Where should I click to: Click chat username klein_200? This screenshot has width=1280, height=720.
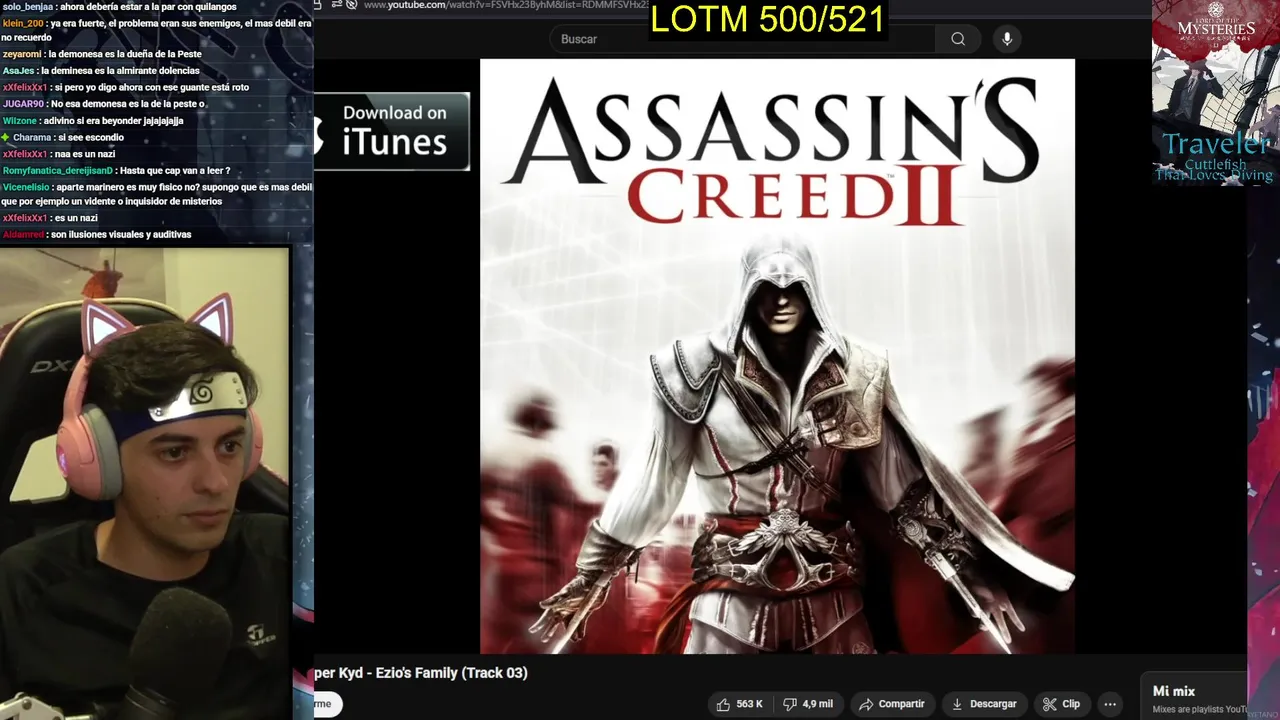pos(22,23)
